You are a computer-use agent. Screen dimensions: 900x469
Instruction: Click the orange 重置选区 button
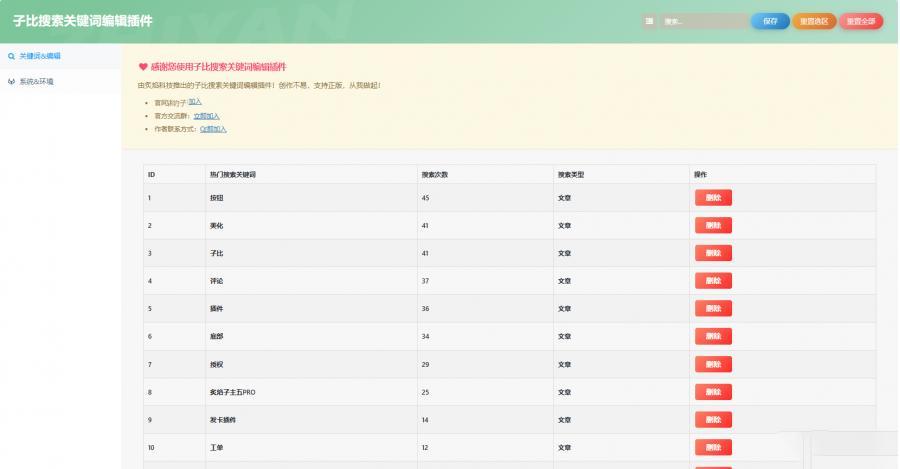814,21
